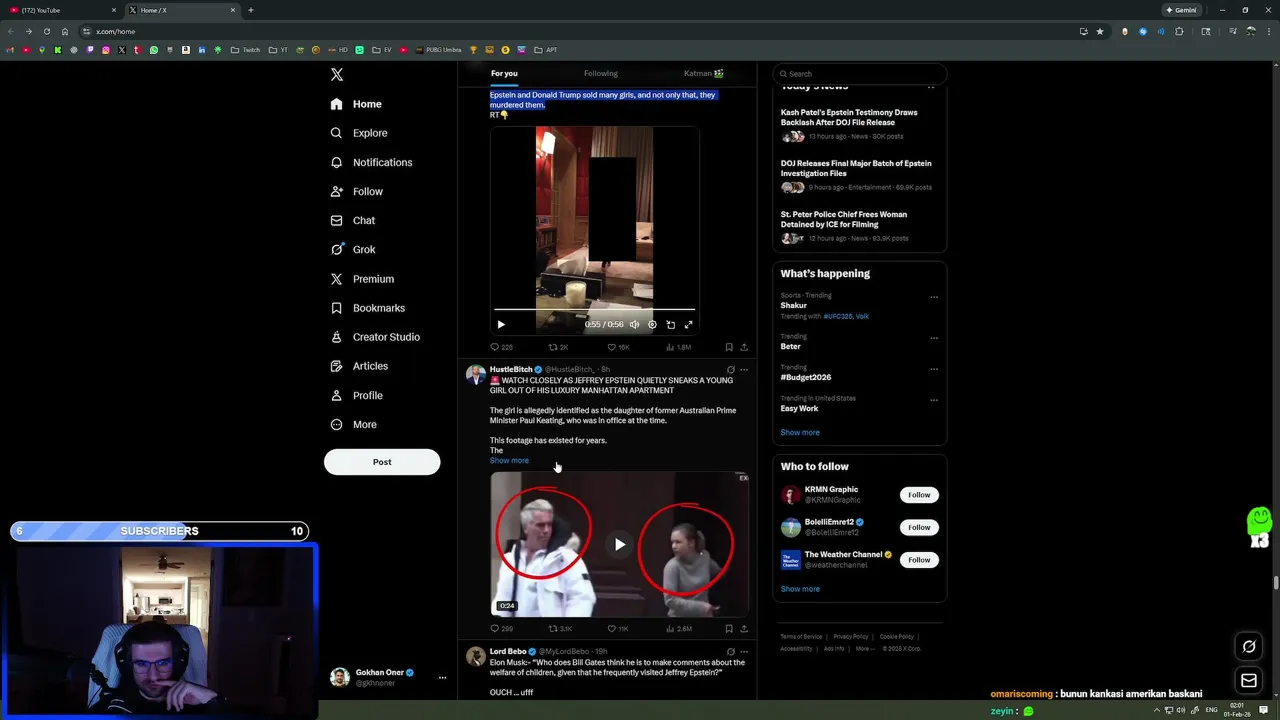Go to Home in sidebar
Image resolution: width=1280 pixels, height=720 pixels.
click(x=356, y=104)
